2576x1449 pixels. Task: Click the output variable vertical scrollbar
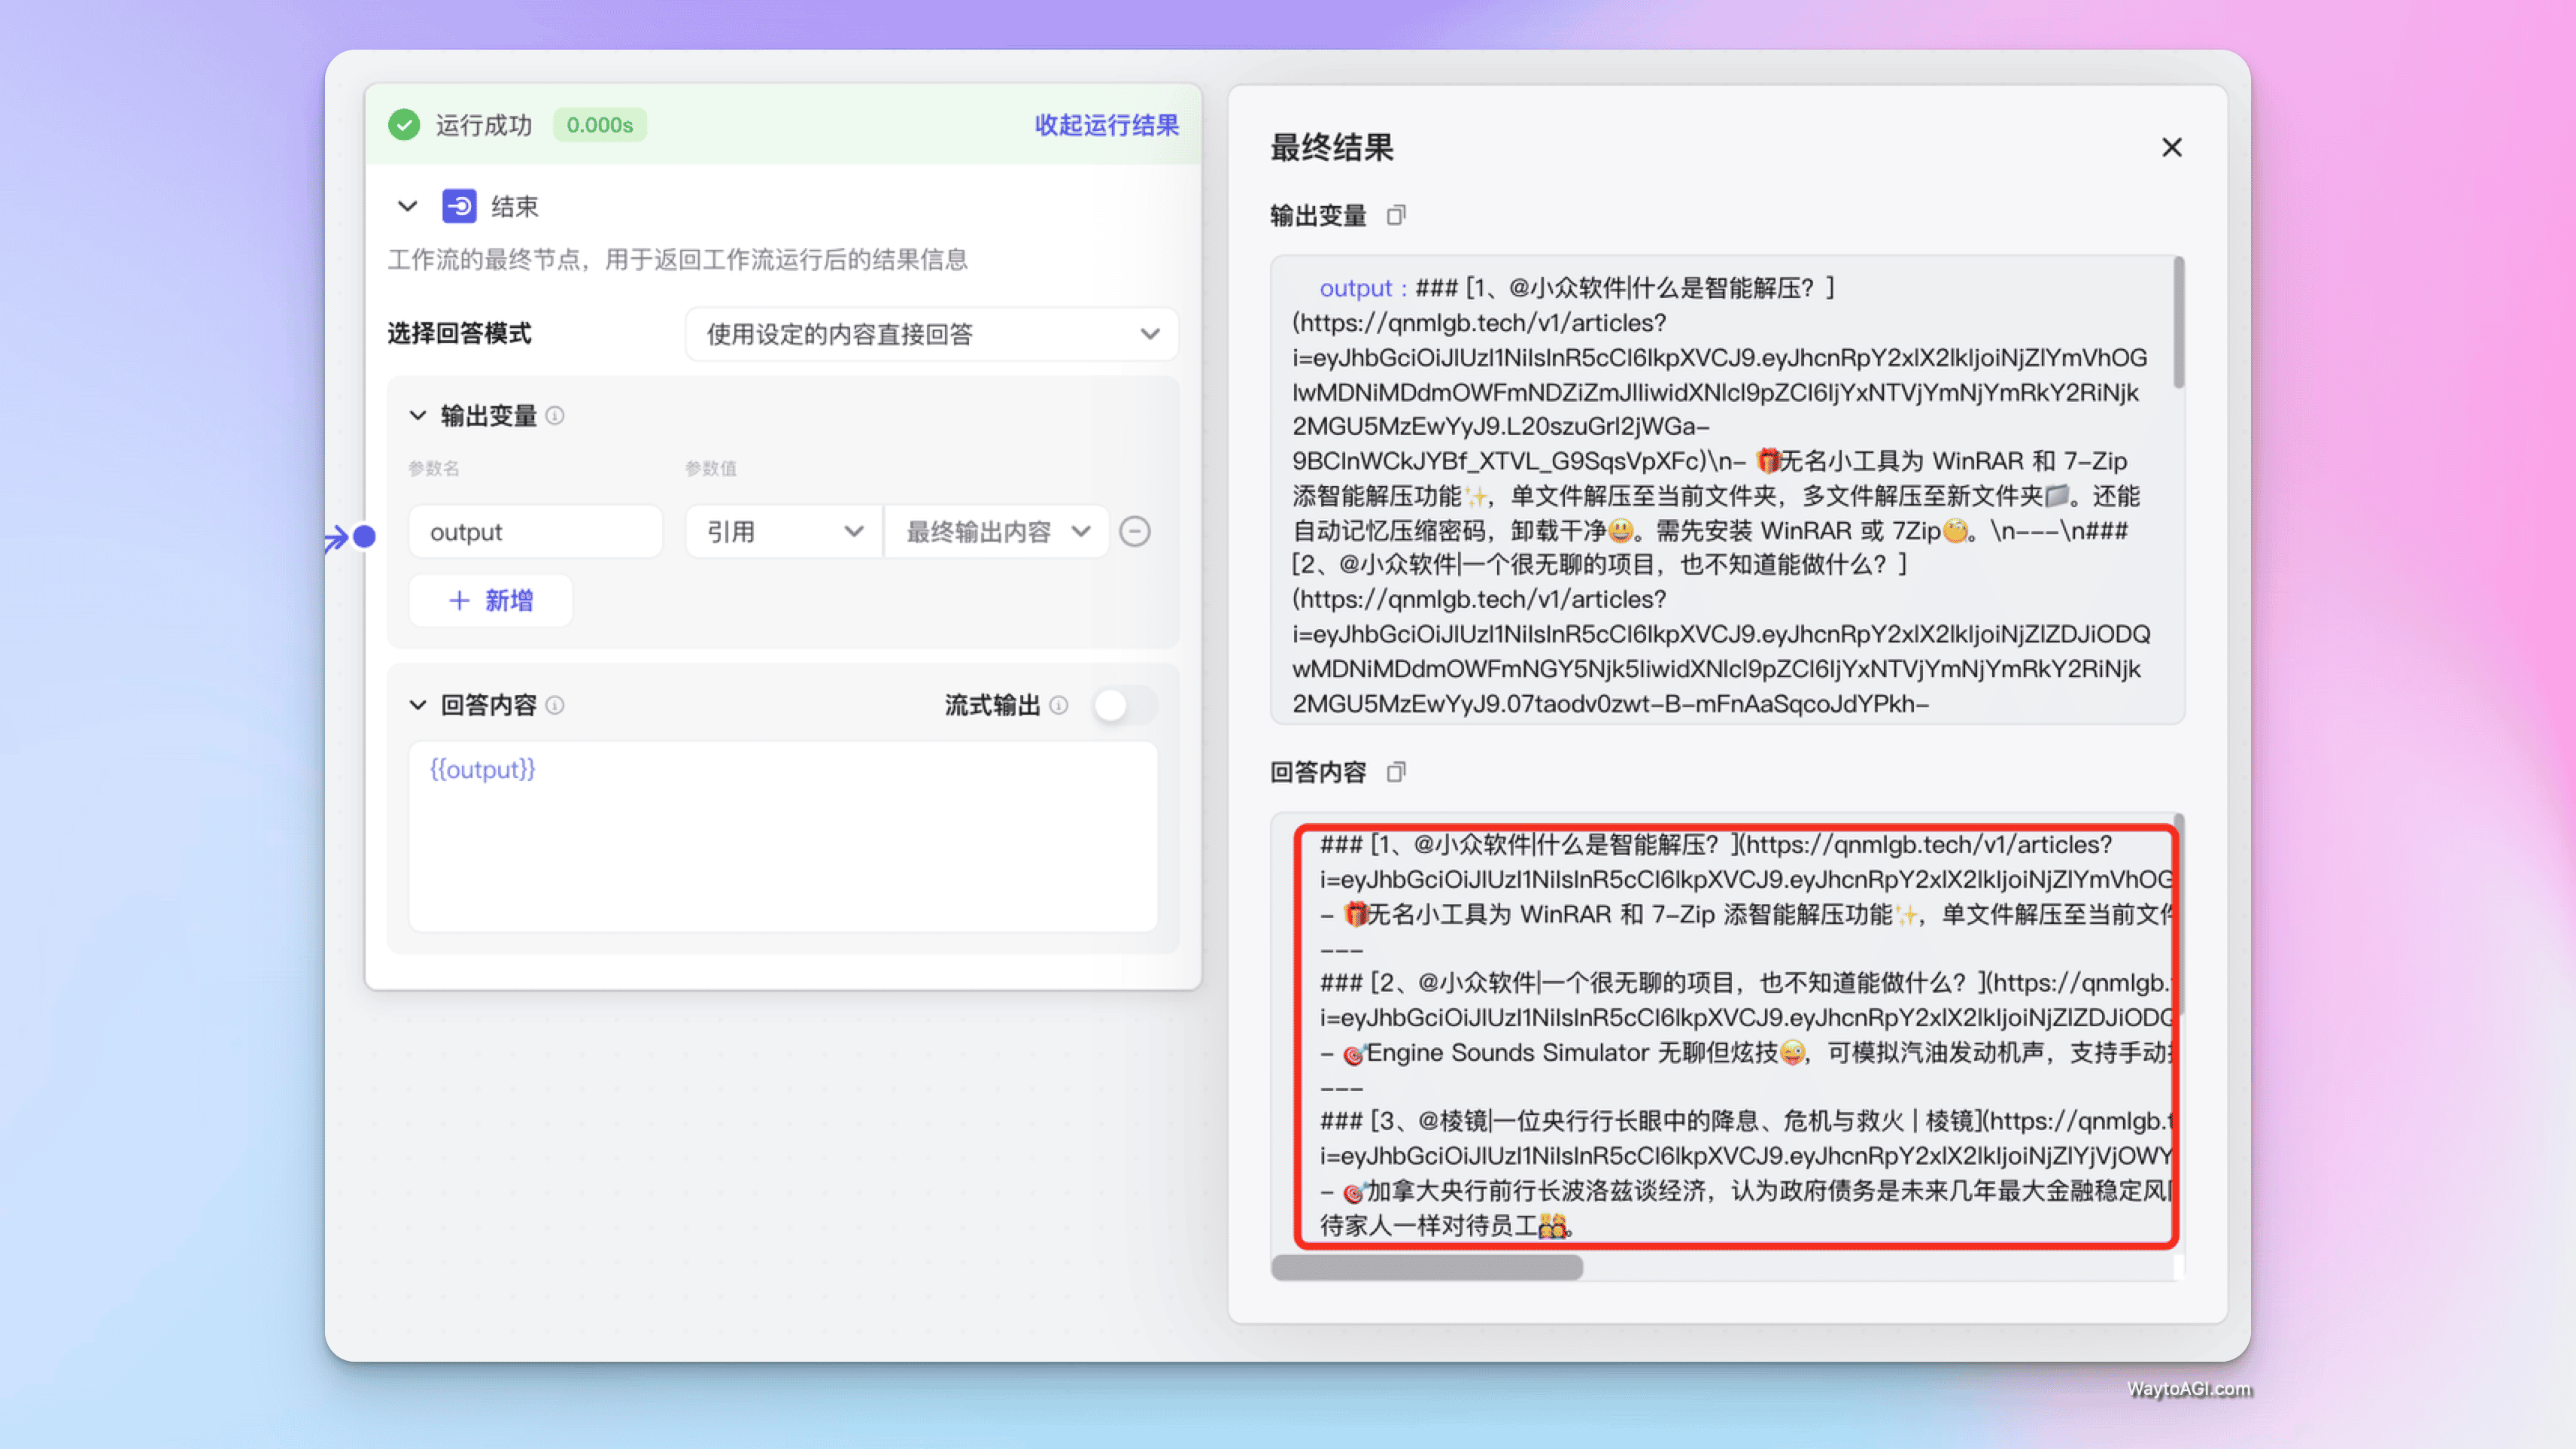click(x=2178, y=322)
